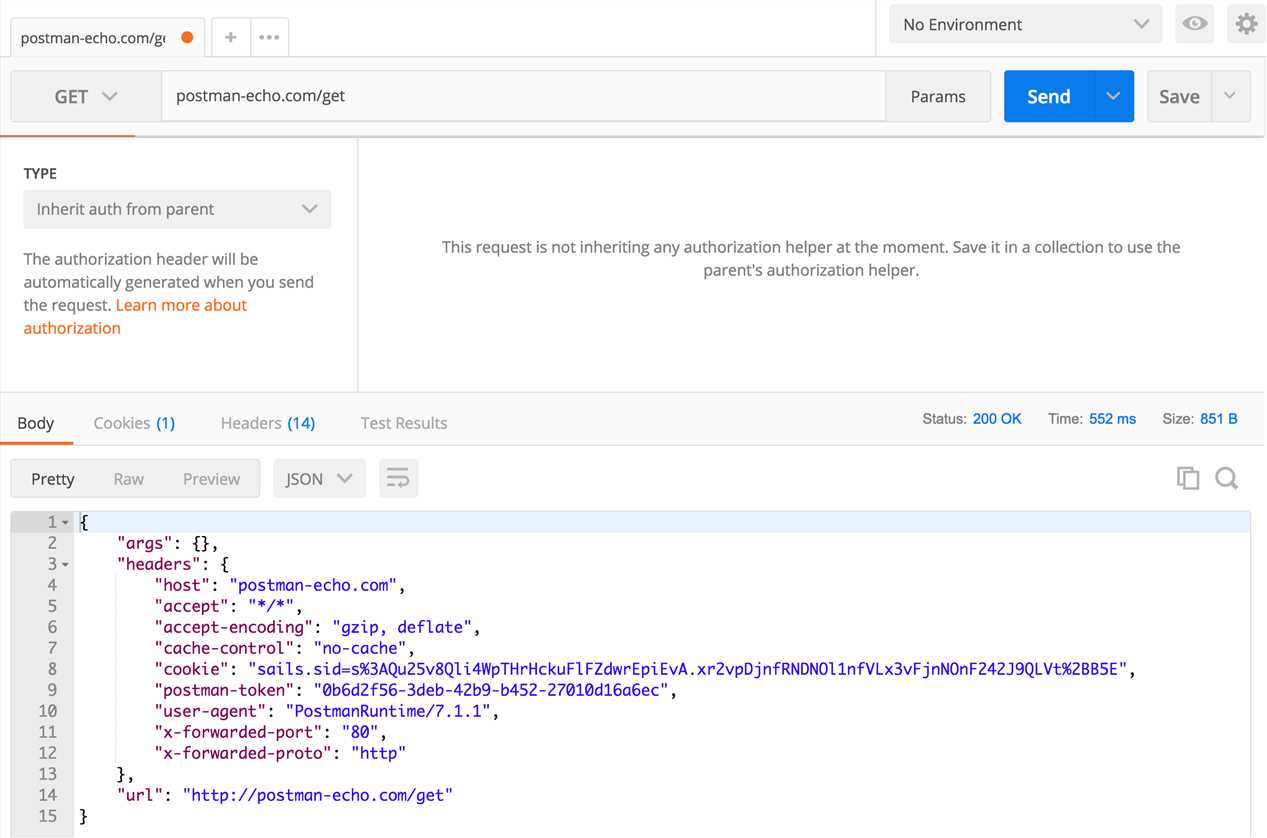Screen dimensions: 1267x838
Task: Click the 851 B size value
Action: pyautogui.click(x=1219, y=419)
